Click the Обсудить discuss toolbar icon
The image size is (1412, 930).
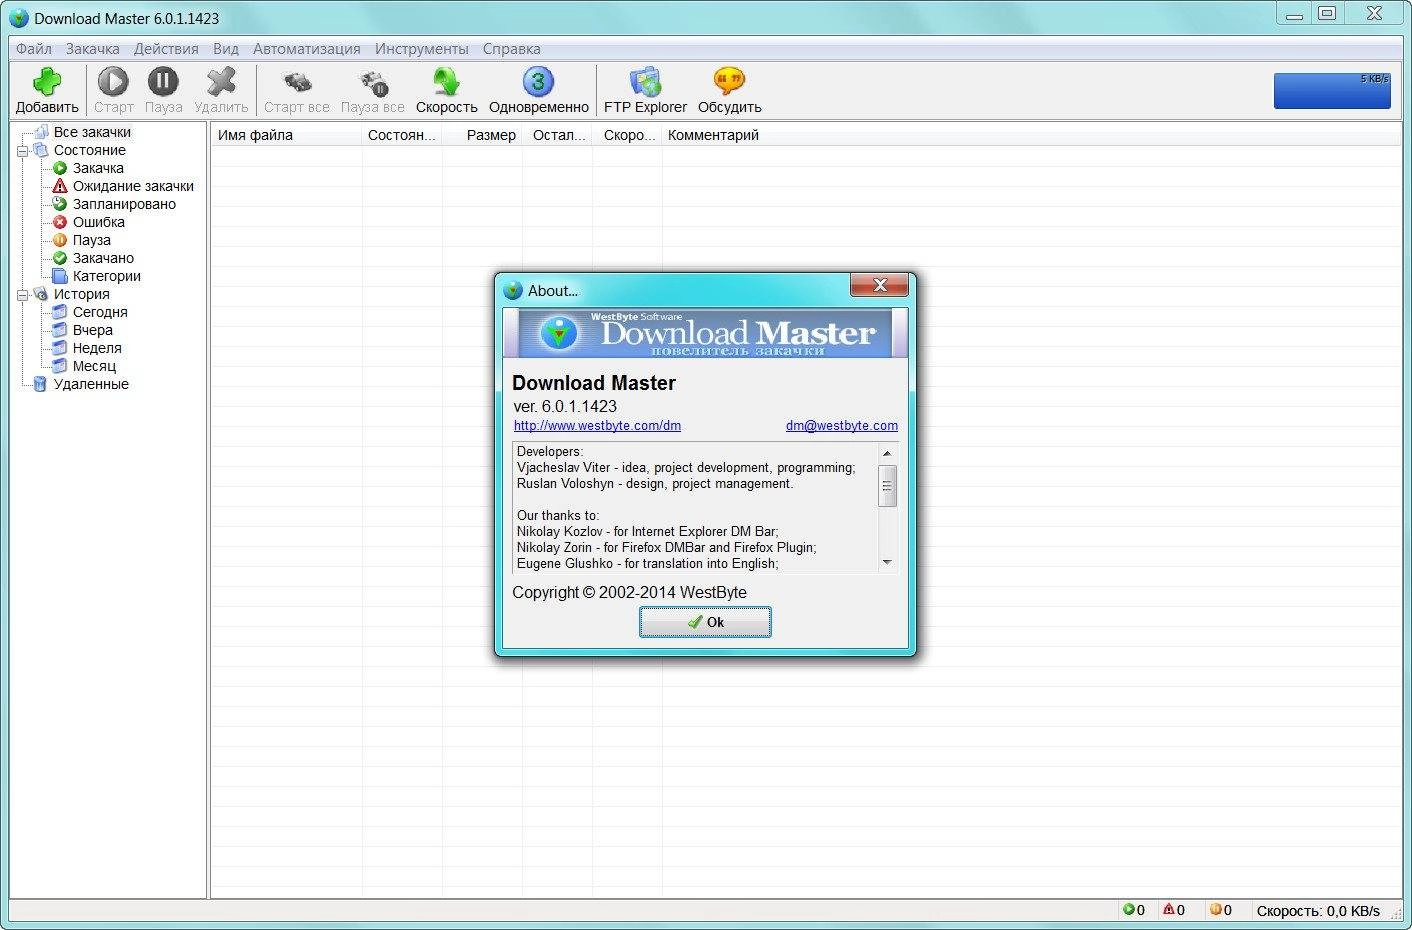coord(729,81)
